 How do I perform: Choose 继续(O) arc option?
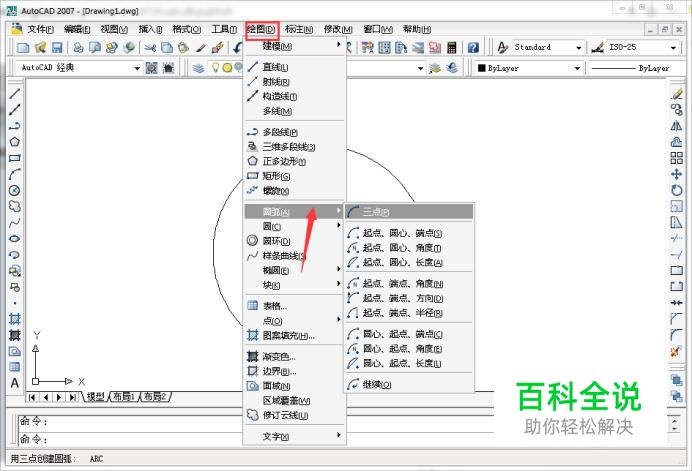pos(409,384)
